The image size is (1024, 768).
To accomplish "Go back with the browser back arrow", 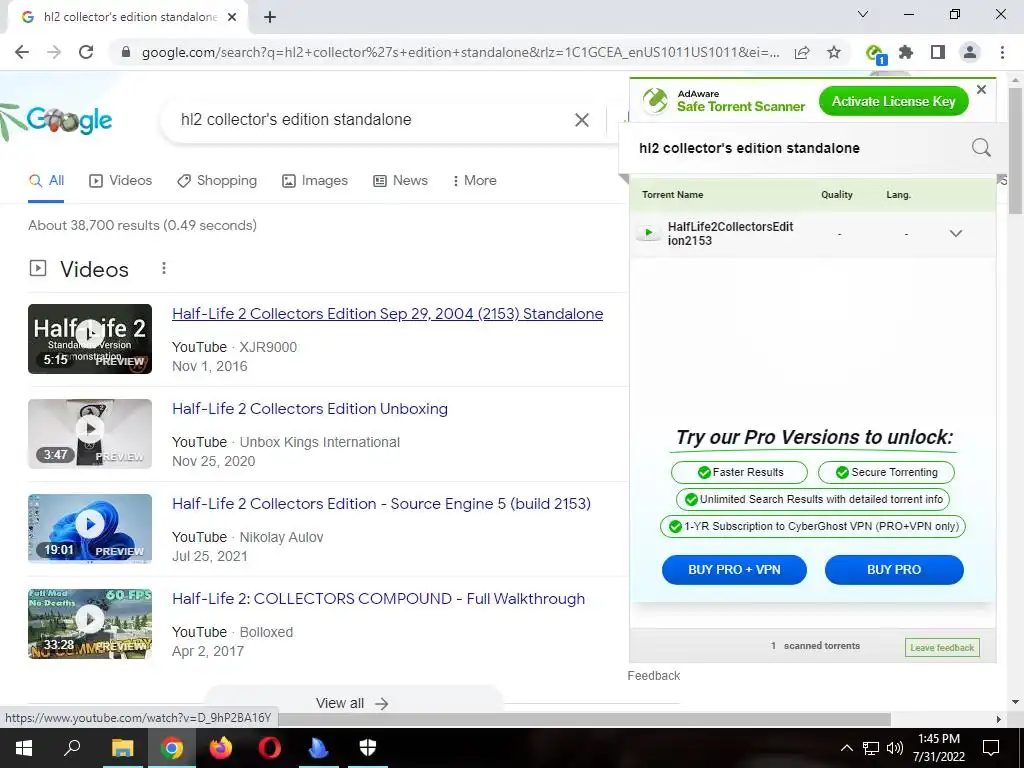I will click(22, 52).
